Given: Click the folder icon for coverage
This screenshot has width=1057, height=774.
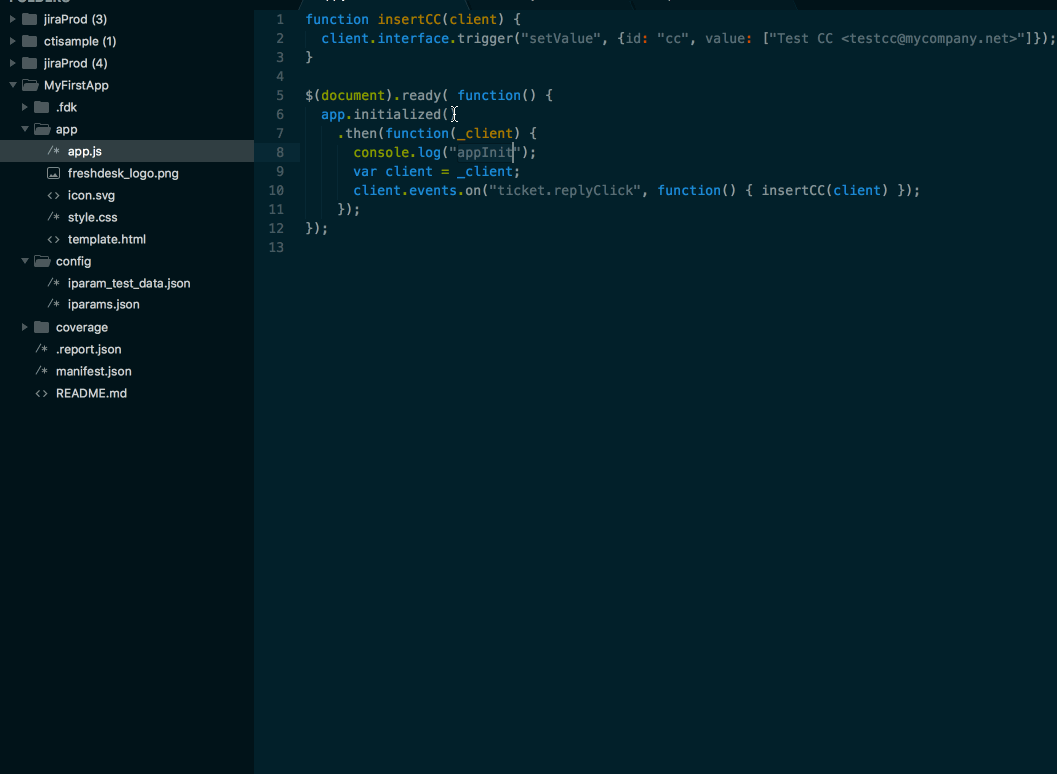Looking at the screenshot, I should 41,327.
